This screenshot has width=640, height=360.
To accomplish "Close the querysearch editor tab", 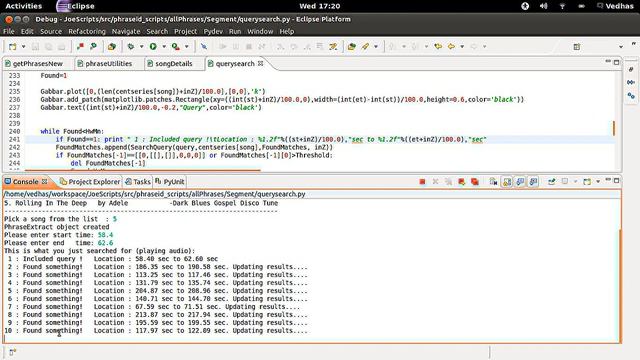I will [260, 63].
